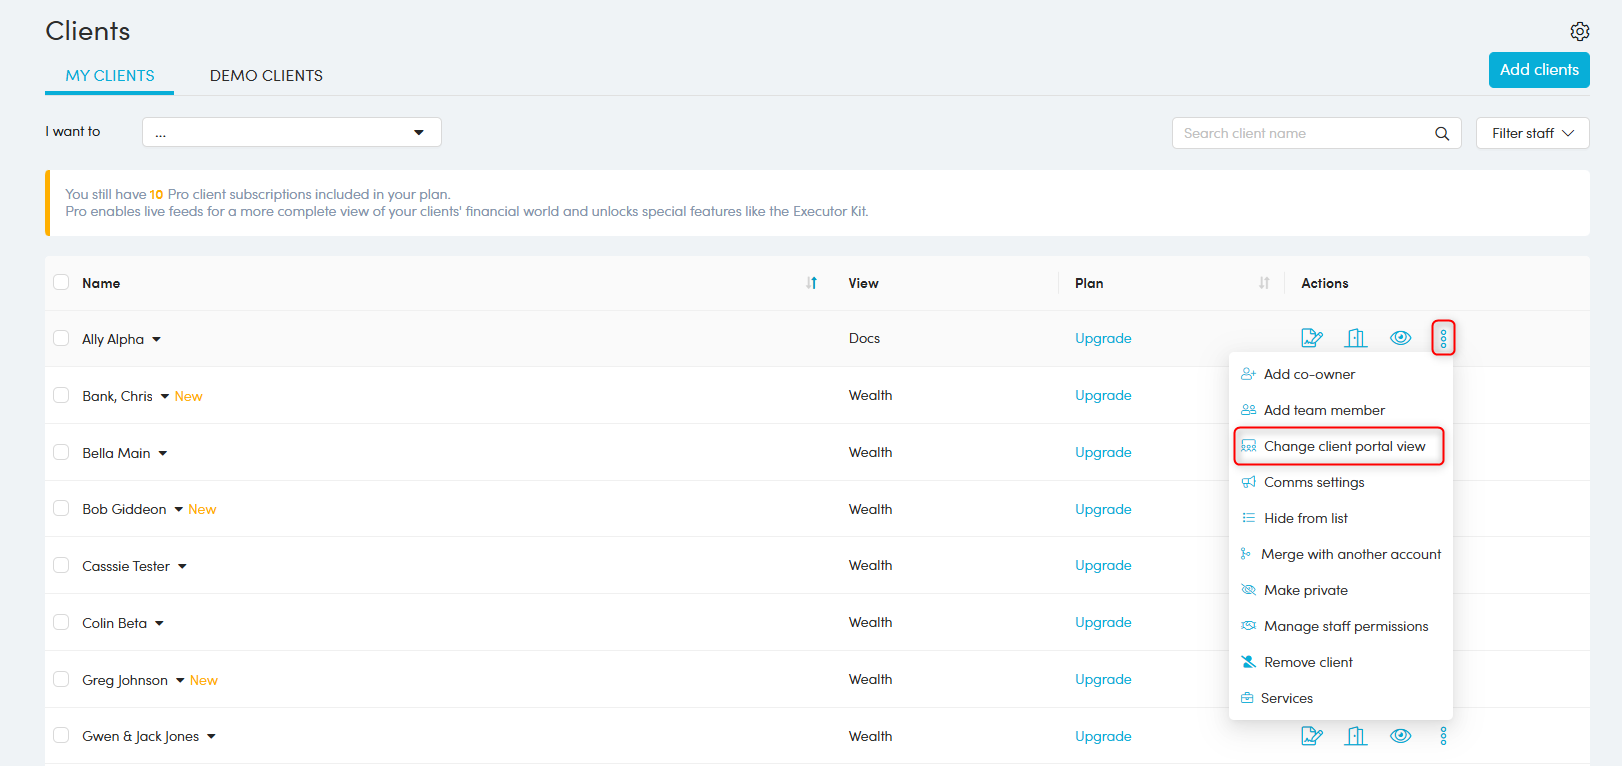Screen dimensions: 1622x766
Task: Click the building icon in Ally Alpha row
Action: point(1356,338)
